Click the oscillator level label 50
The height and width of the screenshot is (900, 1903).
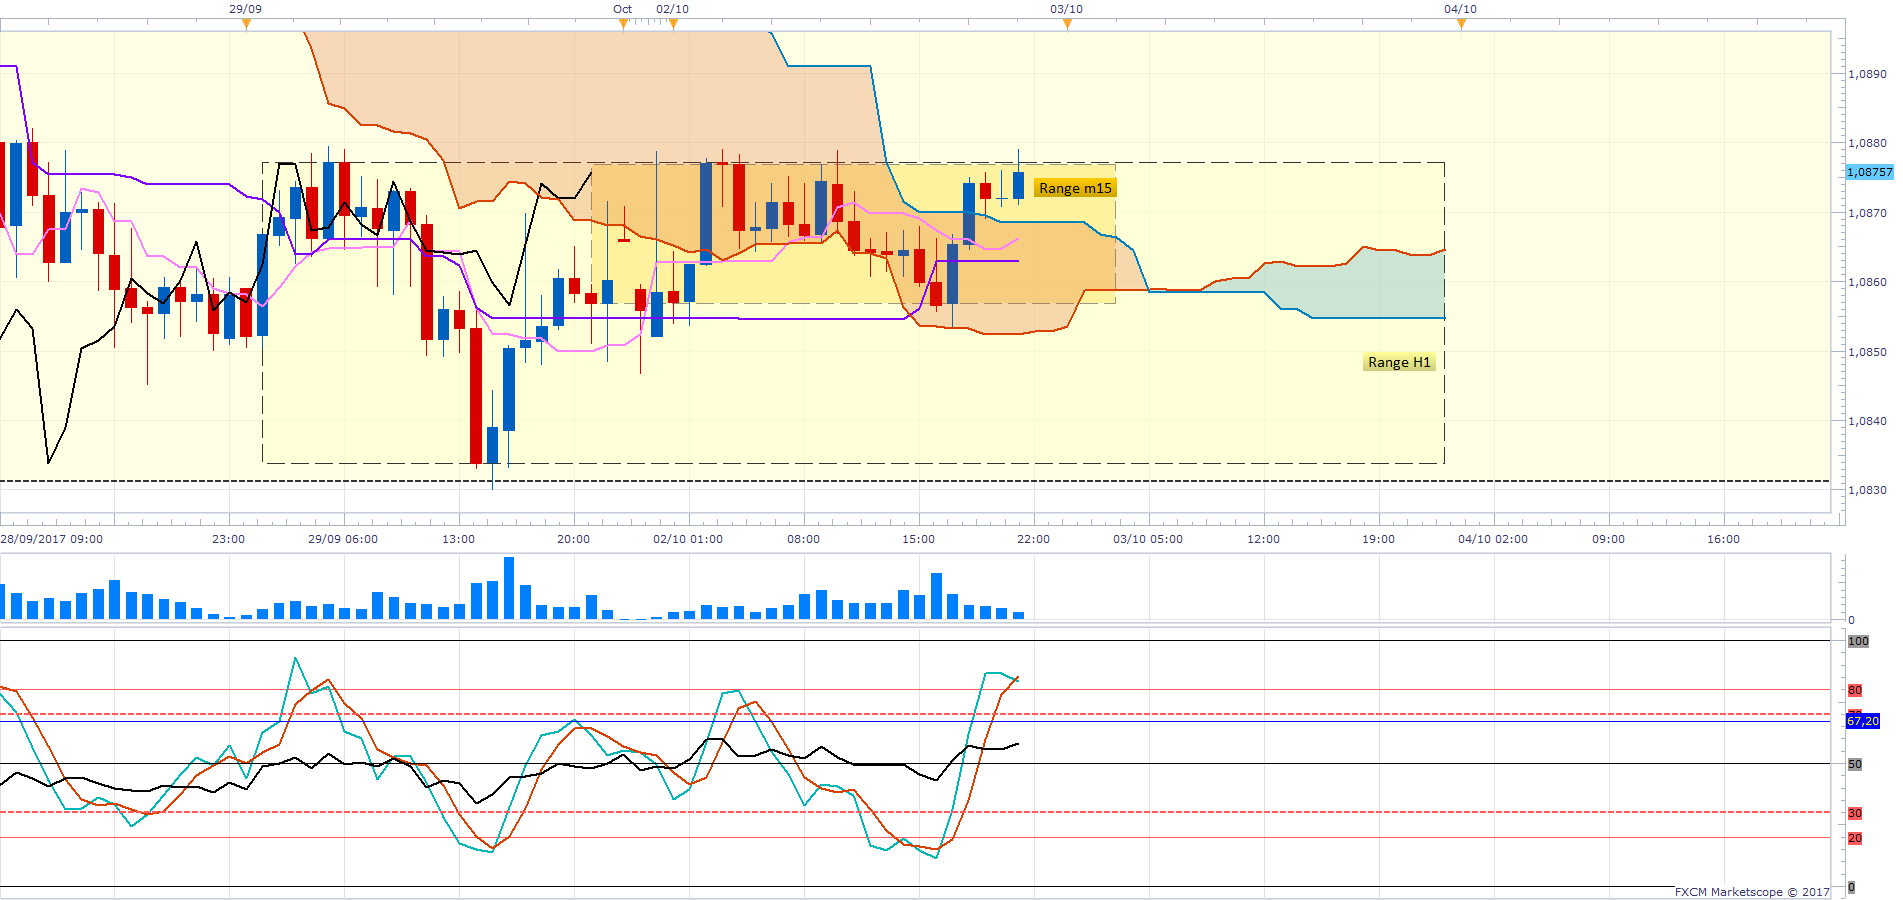[1855, 764]
